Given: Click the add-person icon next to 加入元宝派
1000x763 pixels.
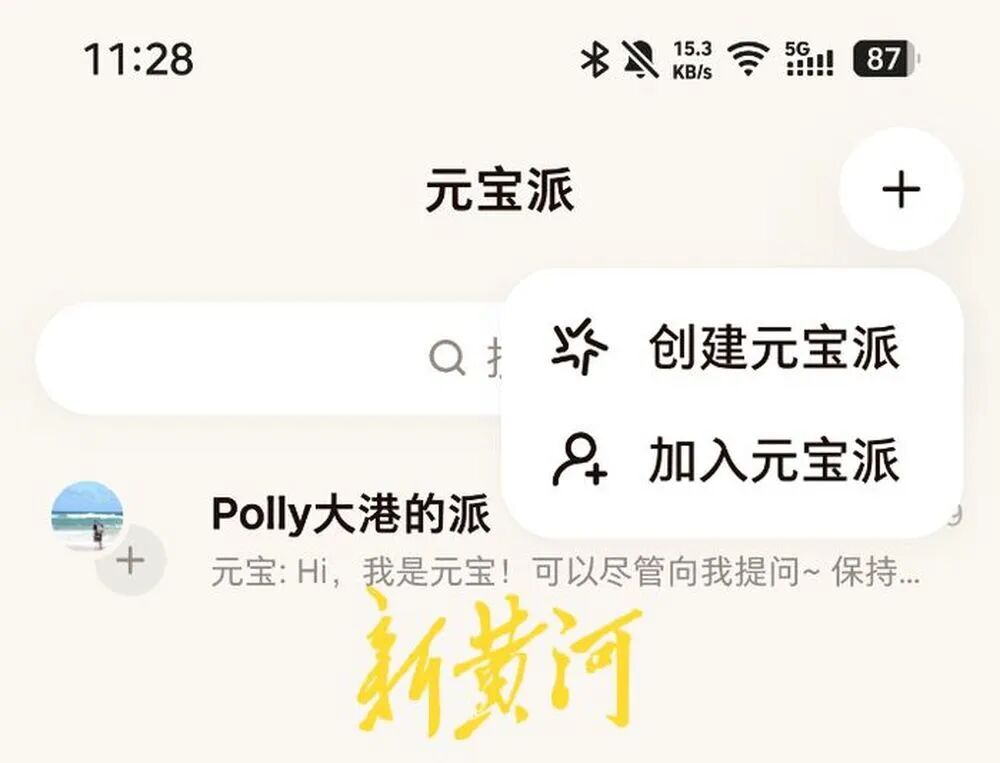Looking at the screenshot, I should [580, 460].
